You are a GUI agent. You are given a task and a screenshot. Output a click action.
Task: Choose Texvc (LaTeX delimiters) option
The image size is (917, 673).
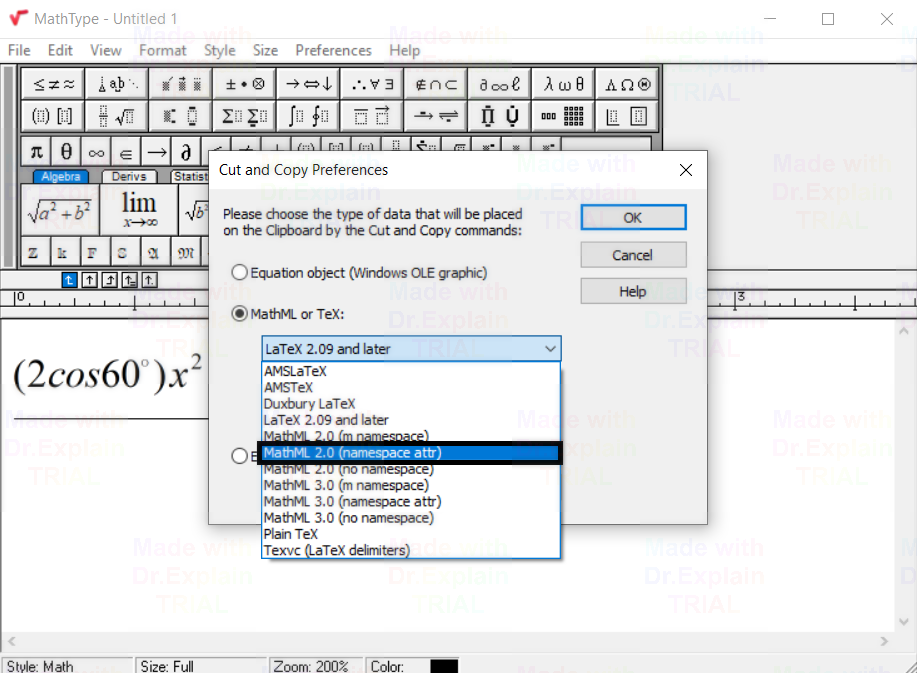point(411,551)
